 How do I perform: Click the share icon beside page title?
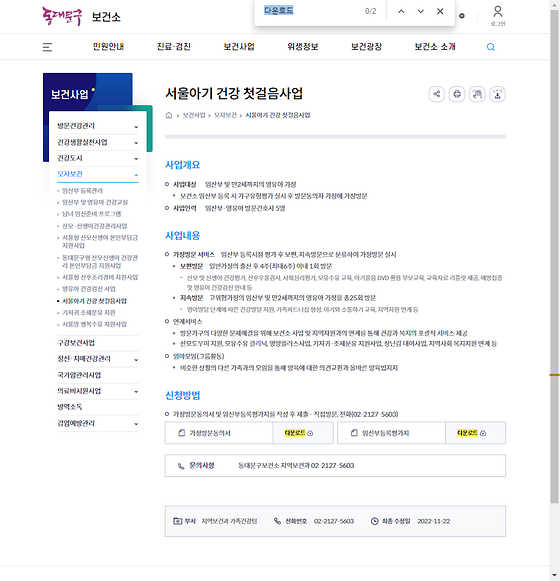pos(437,94)
